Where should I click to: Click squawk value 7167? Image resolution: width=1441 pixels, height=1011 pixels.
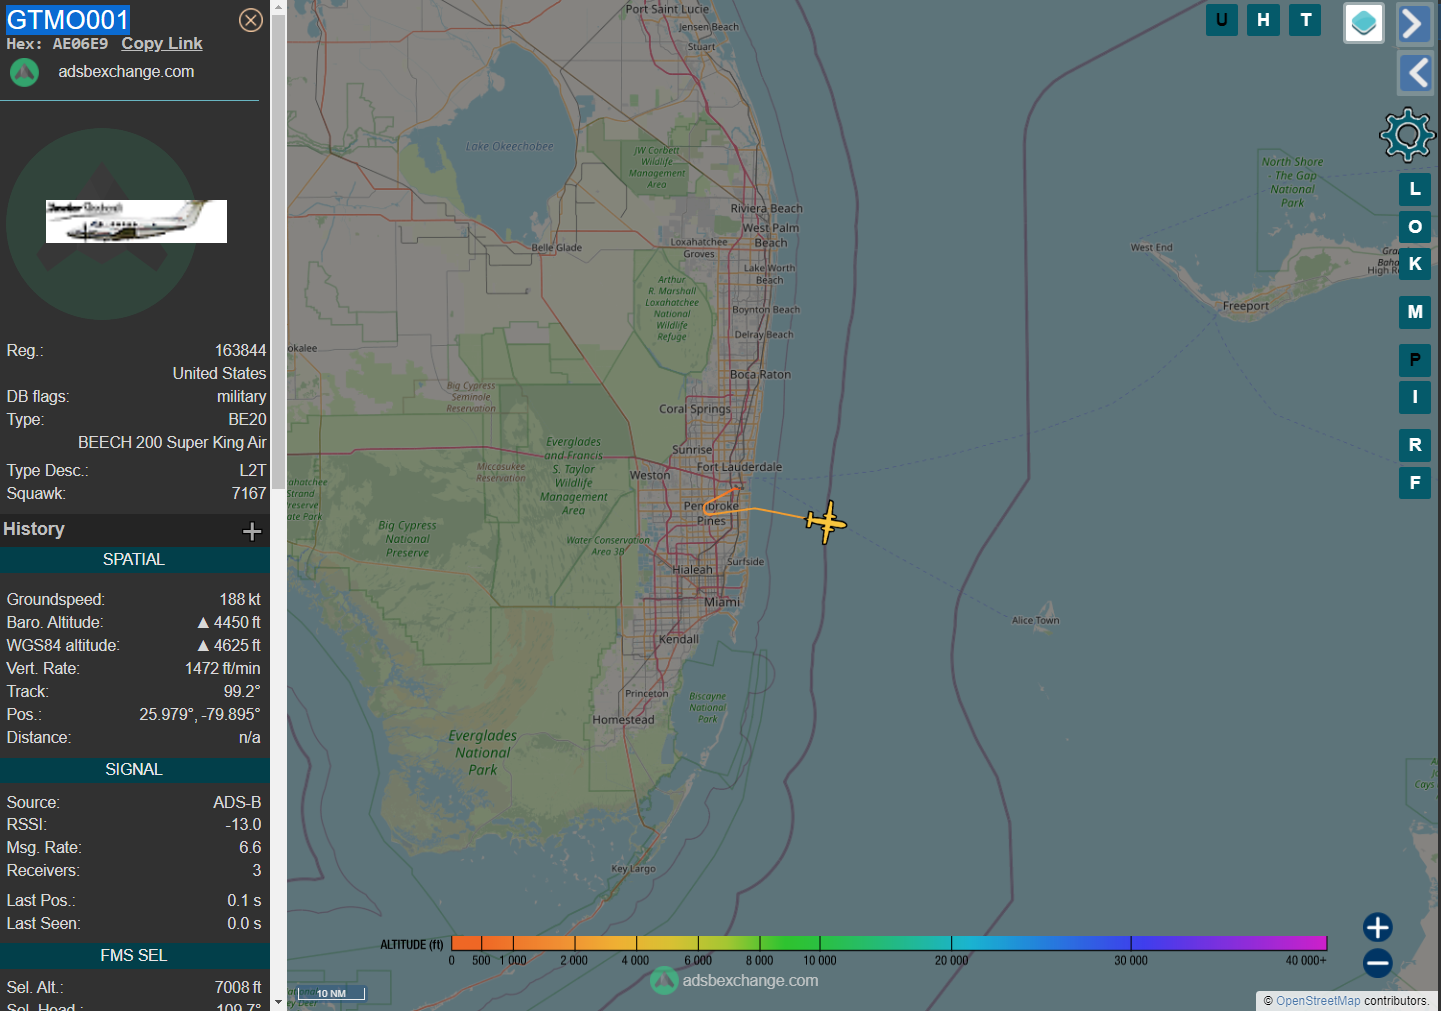coord(249,494)
